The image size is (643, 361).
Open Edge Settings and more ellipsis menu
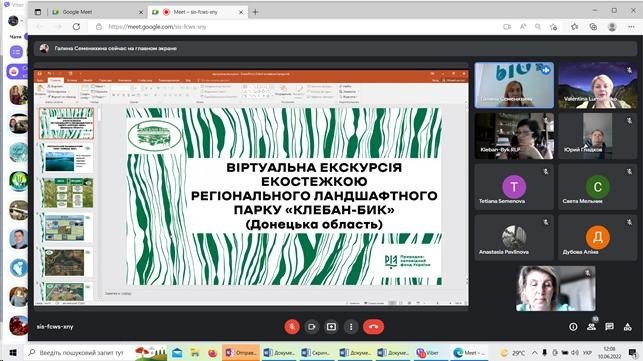(631, 27)
